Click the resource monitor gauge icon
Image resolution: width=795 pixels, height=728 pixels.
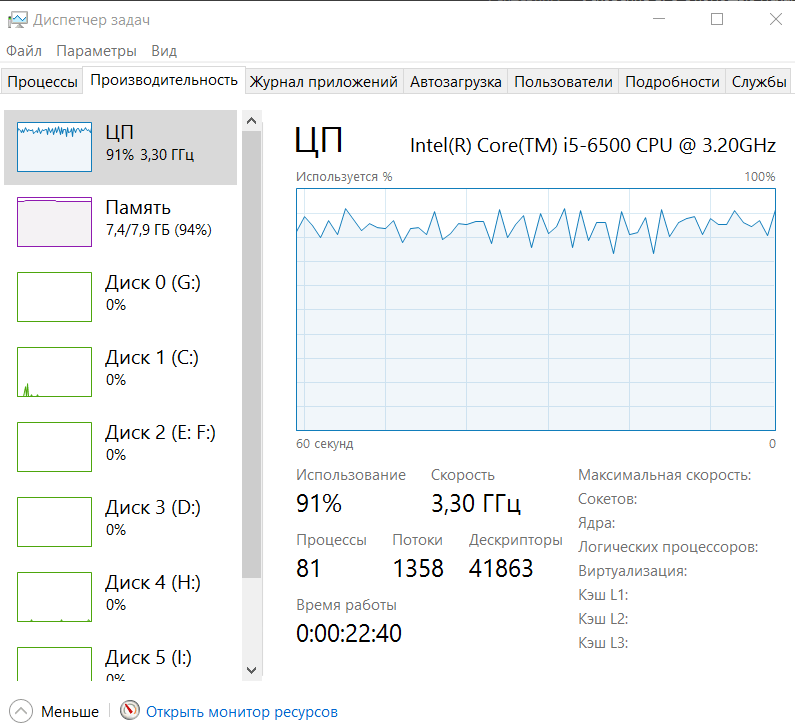coord(130,710)
